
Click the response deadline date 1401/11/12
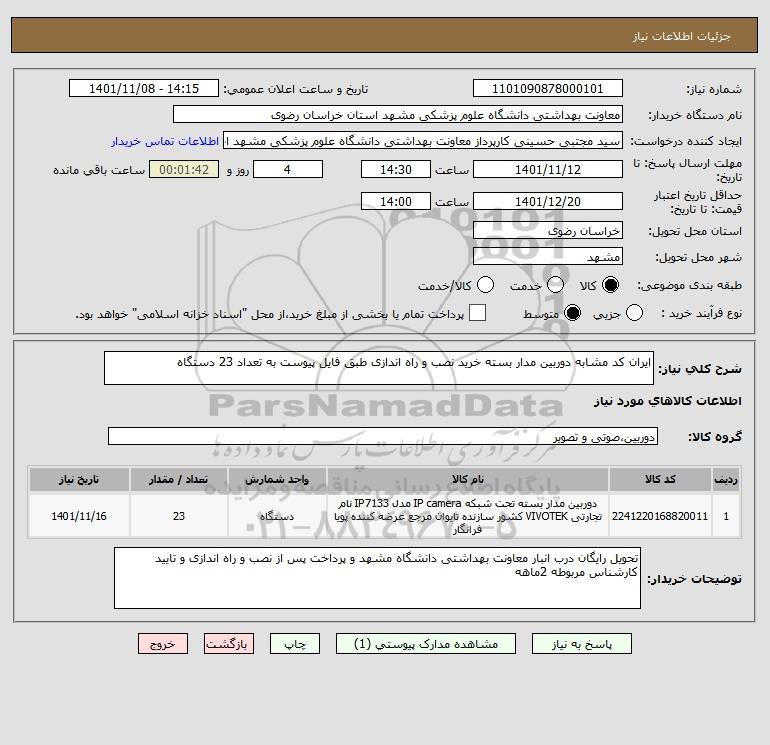pyautogui.click(x=548, y=169)
